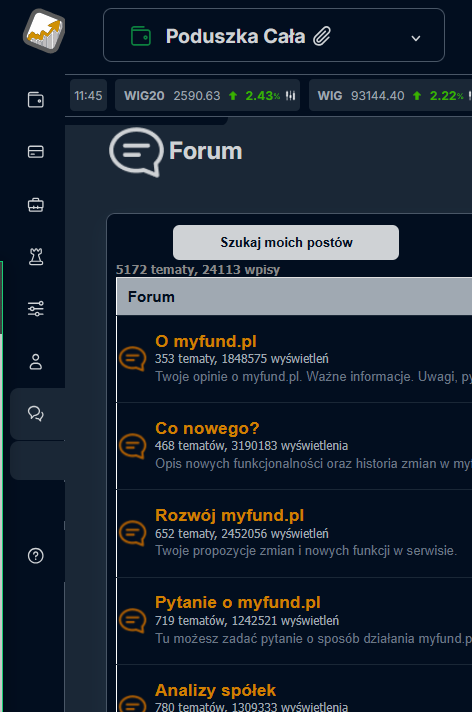Image resolution: width=472 pixels, height=712 pixels.
Task: Click the WIG index ticker
Action: click(391, 95)
